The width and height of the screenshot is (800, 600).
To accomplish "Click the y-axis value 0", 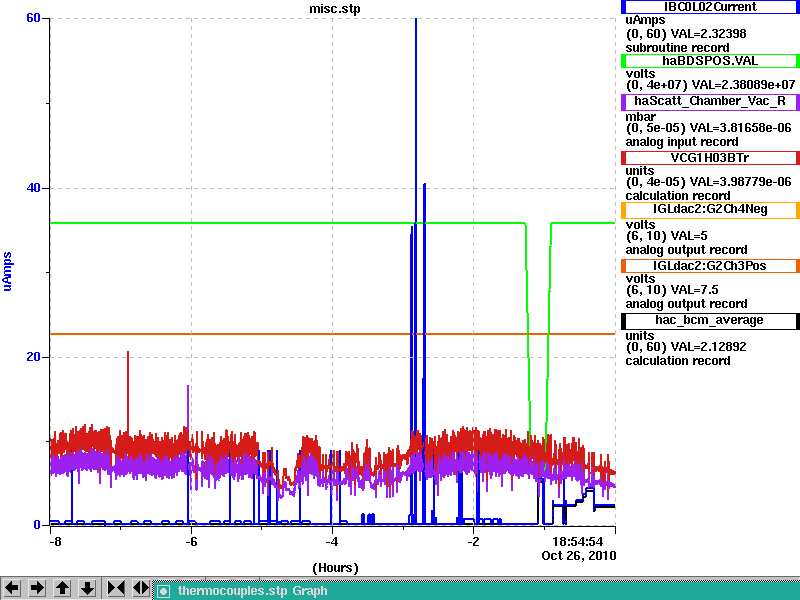I will (x=37, y=524).
